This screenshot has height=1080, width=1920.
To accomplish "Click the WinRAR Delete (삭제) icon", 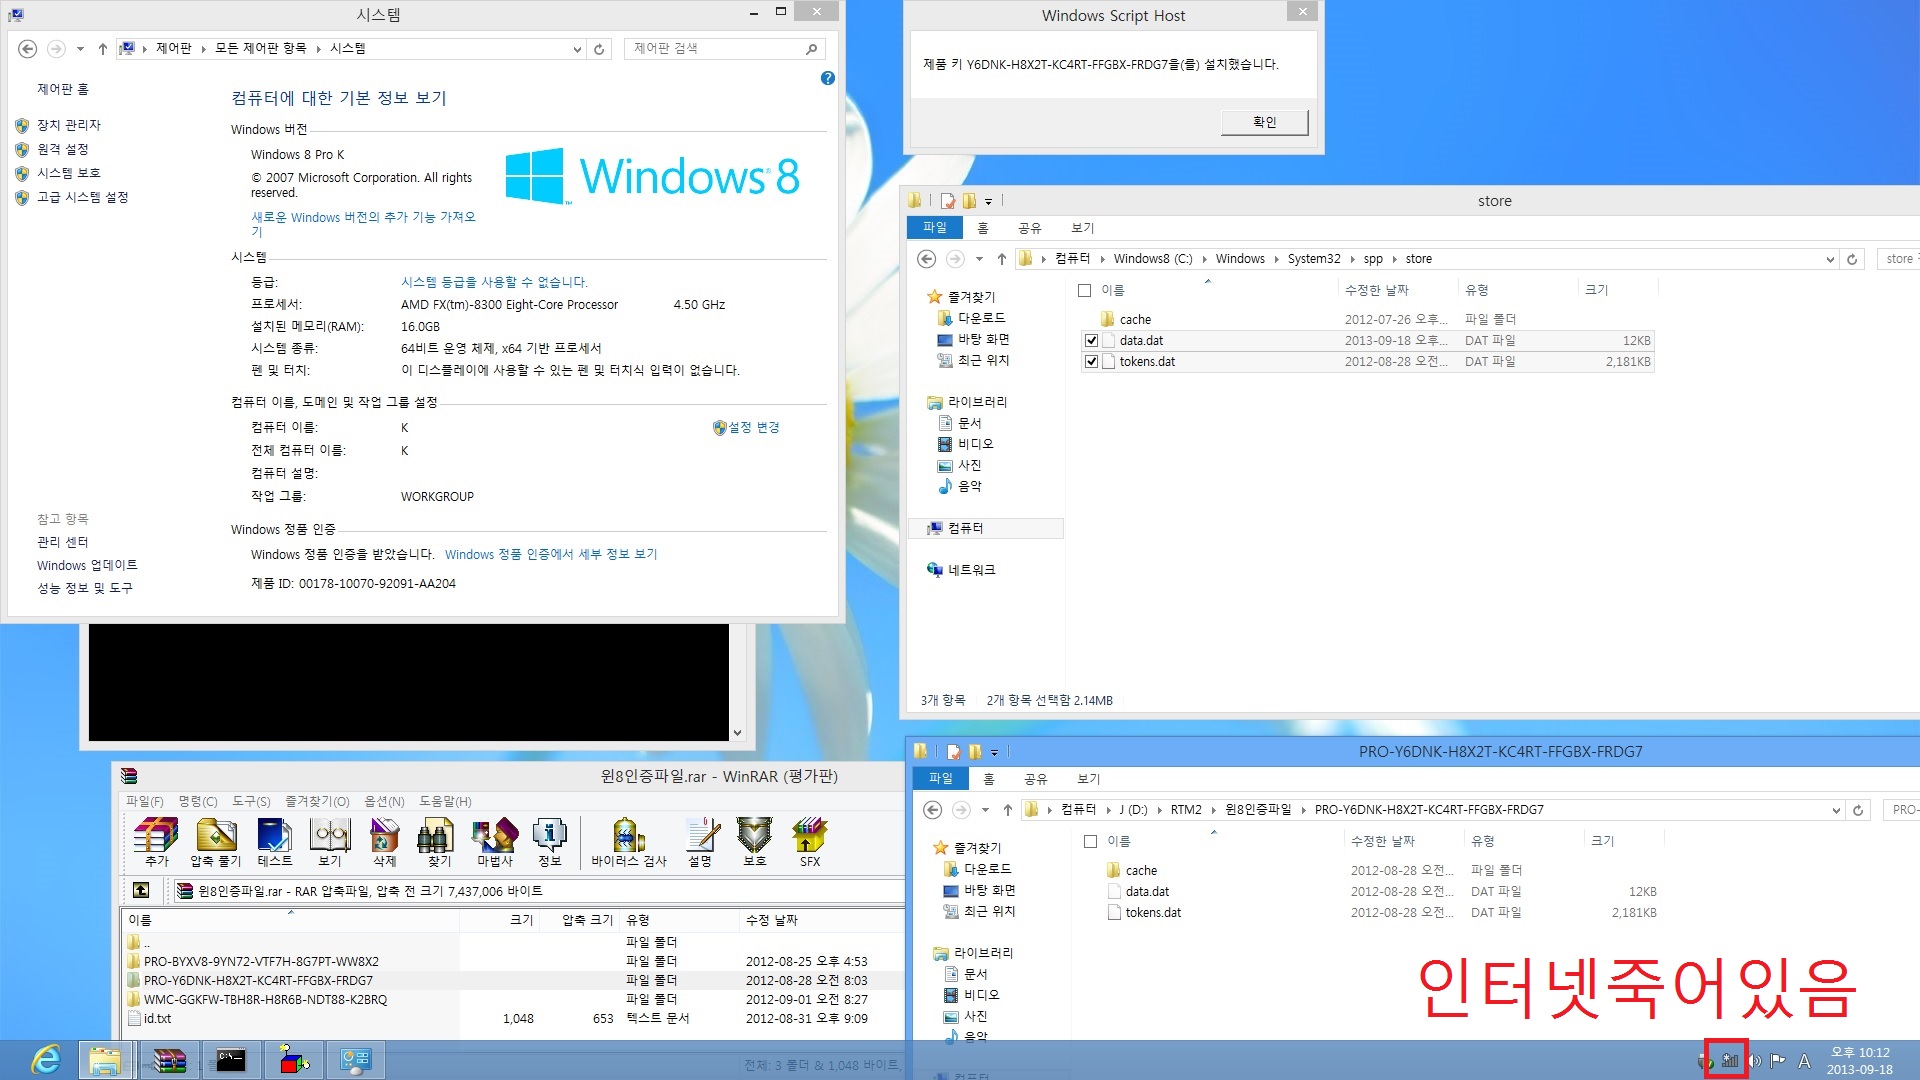I will pyautogui.click(x=385, y=842).
